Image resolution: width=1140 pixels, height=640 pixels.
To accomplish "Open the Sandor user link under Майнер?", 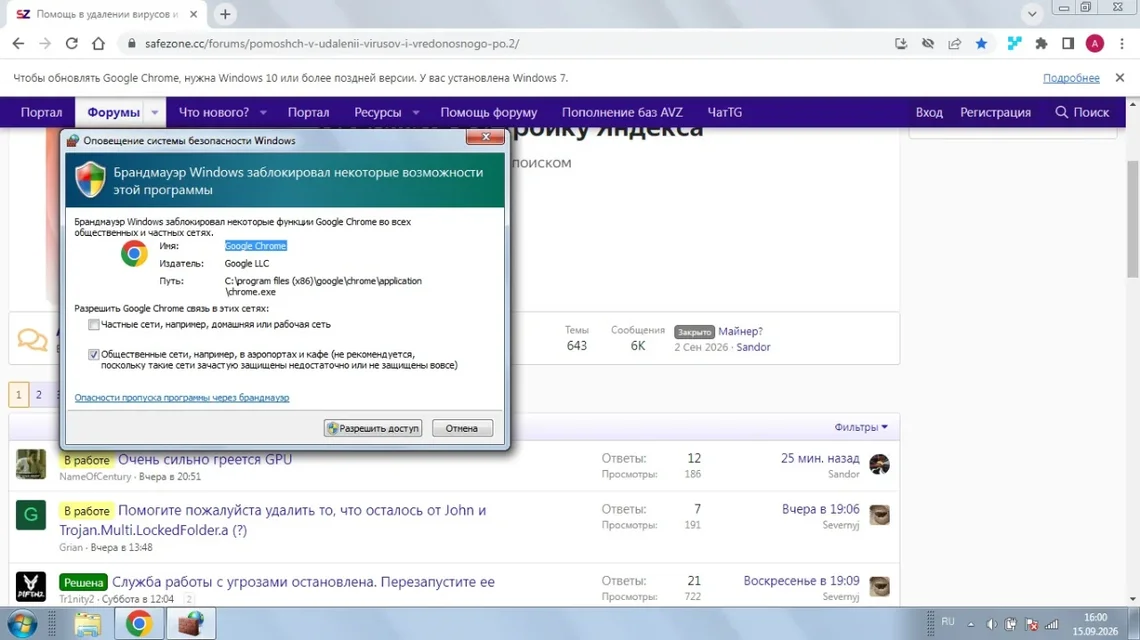I will point(753,347).
